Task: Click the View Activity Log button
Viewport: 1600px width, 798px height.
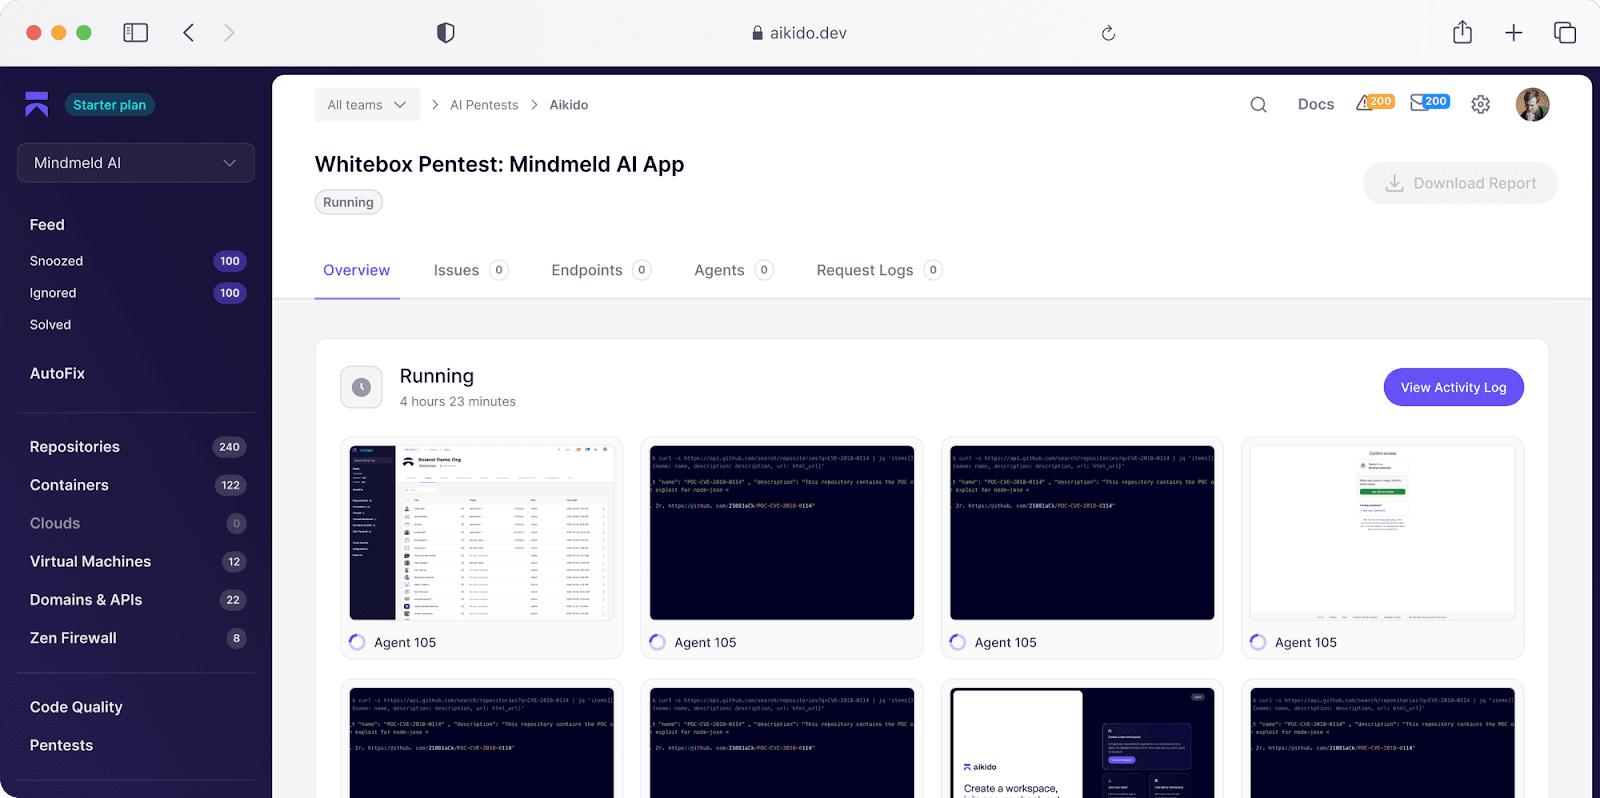Action: (1453, 387)
